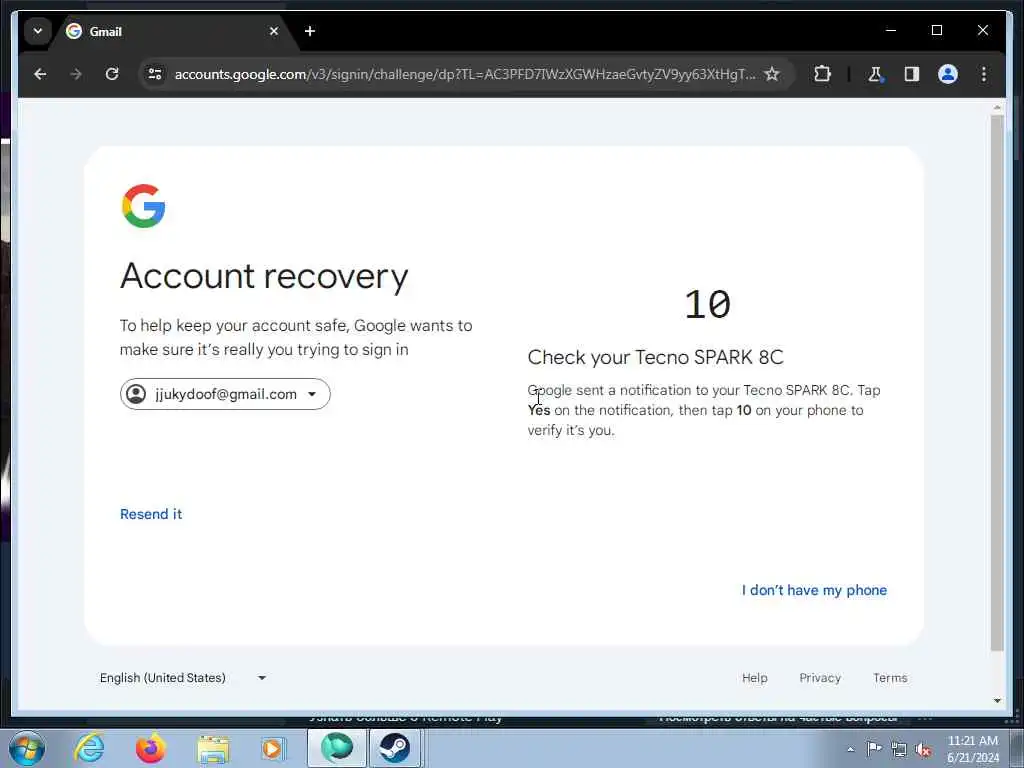
Task: Open Windows Explorer folder on taskbar
Action: point(213,749)
